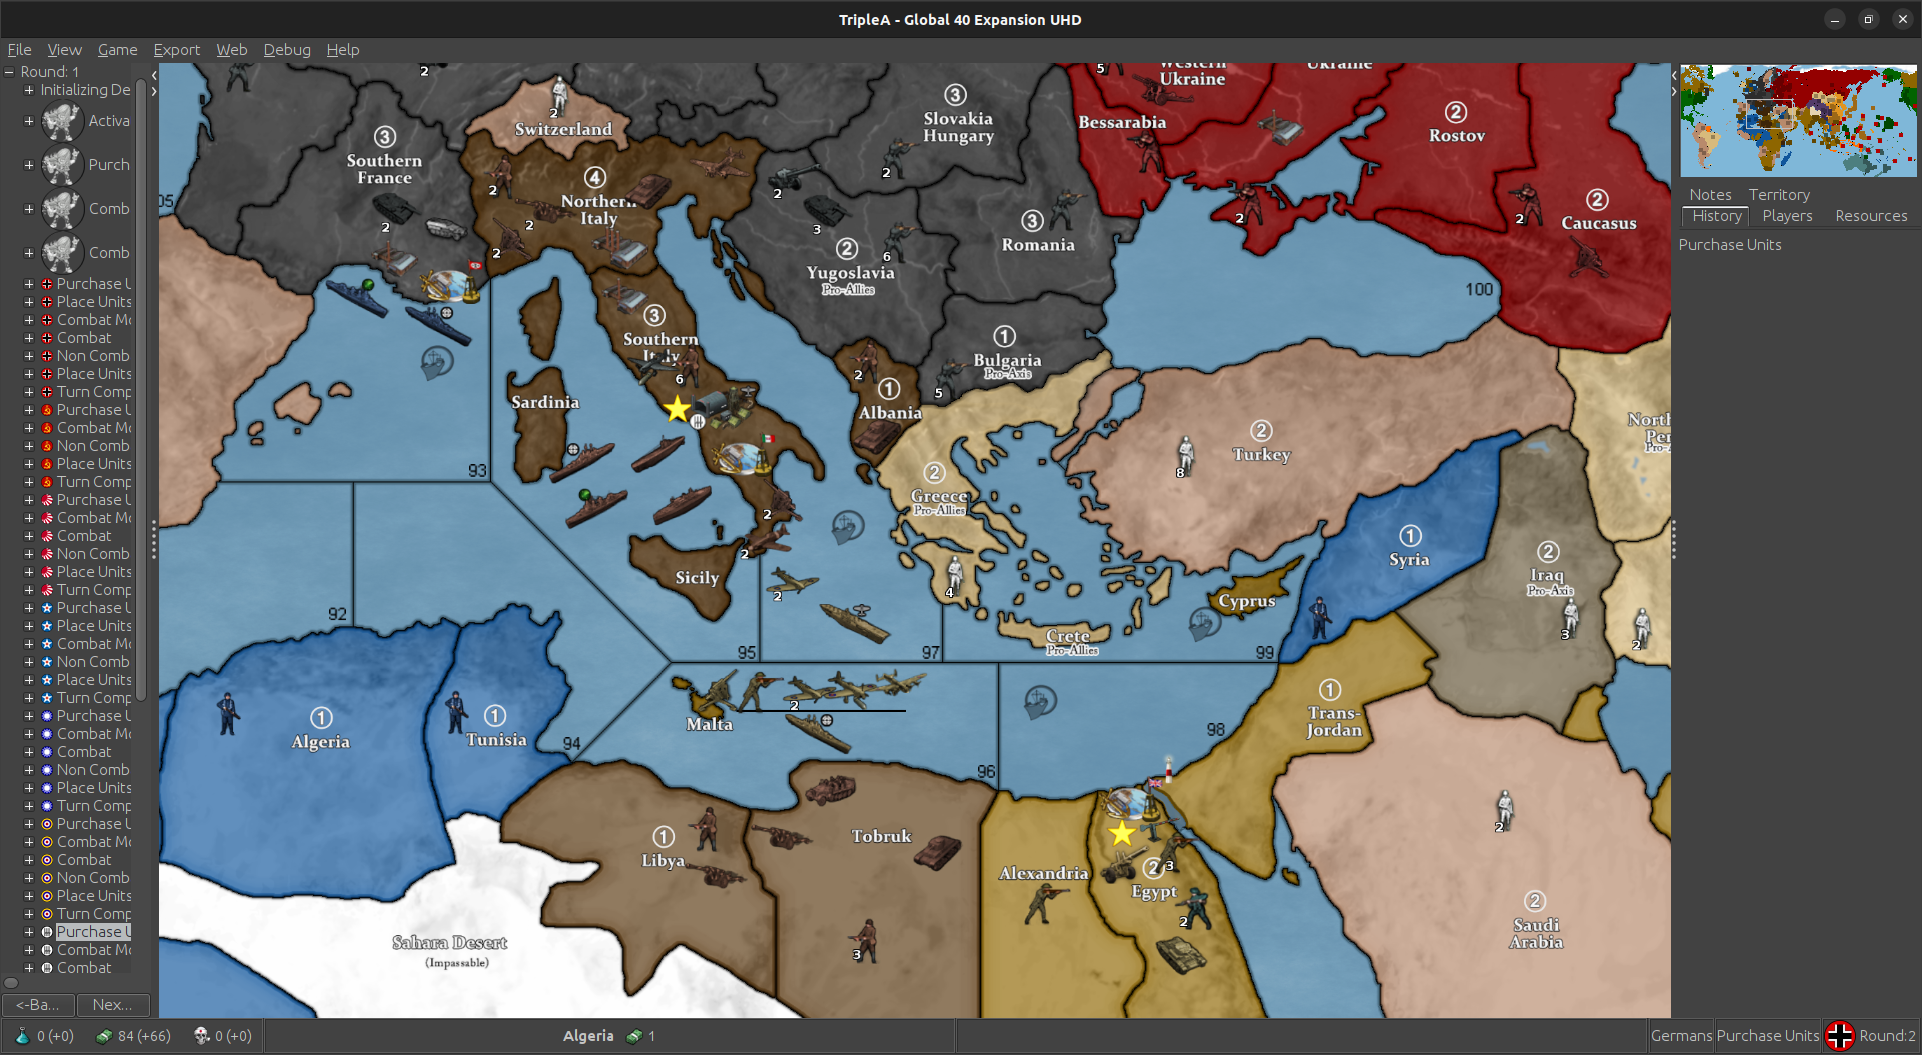Expand the 'Initializing De' history node
The image size is (1922, 1055).
29,90
